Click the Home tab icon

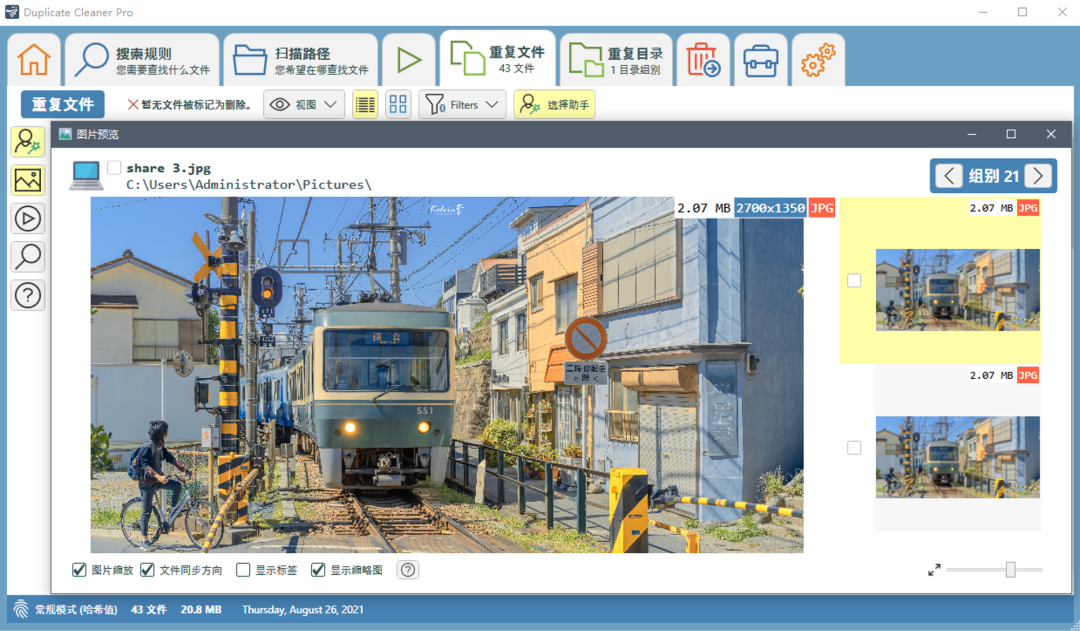pos(33,59)
